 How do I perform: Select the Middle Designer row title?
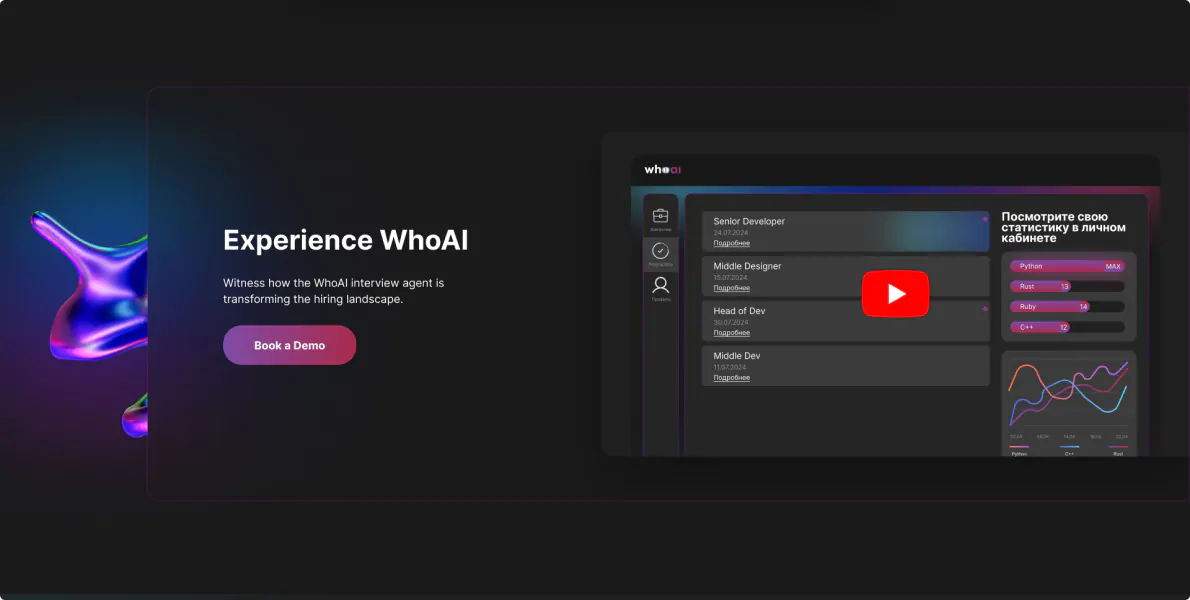coord(747,266)
